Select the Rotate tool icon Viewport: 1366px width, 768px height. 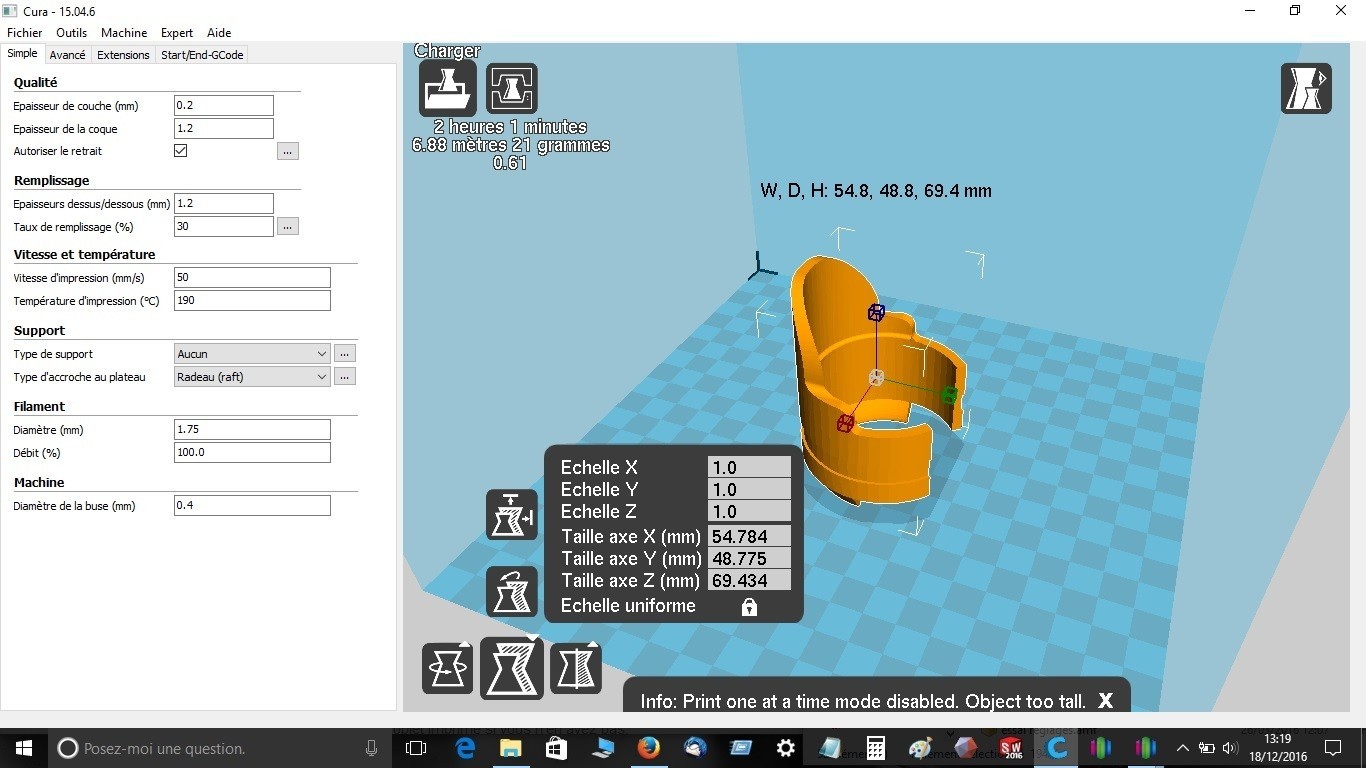tap(447, 668)
